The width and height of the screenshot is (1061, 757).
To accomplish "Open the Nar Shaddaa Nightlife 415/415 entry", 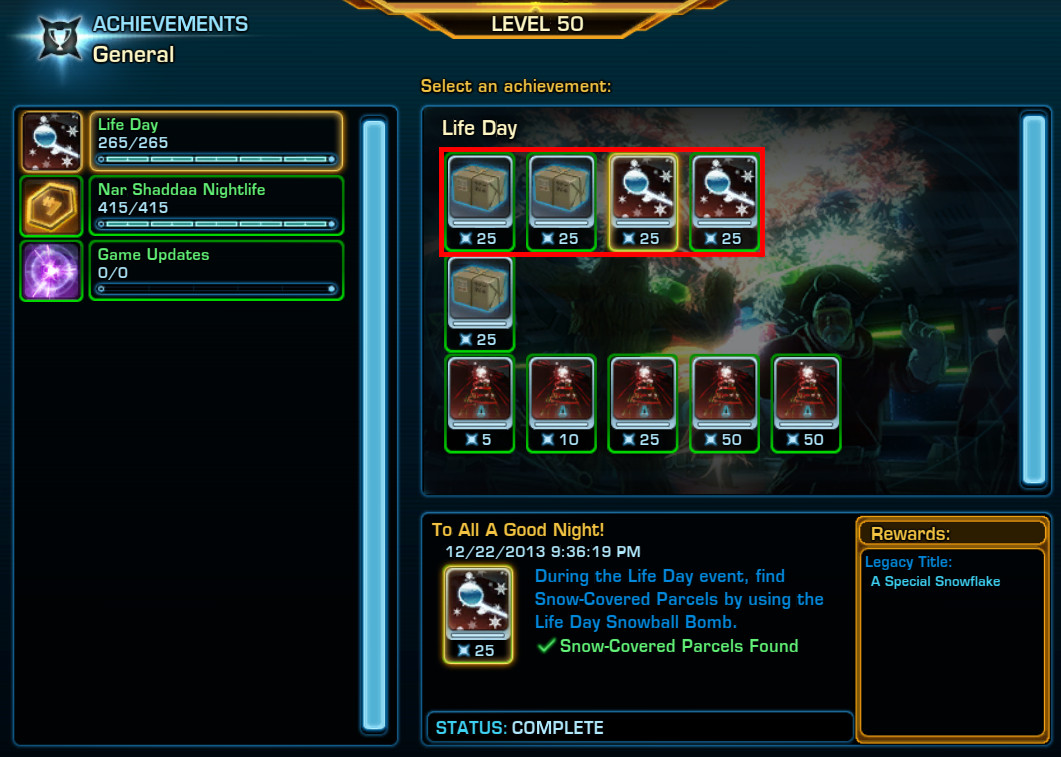I will point(217,206).
